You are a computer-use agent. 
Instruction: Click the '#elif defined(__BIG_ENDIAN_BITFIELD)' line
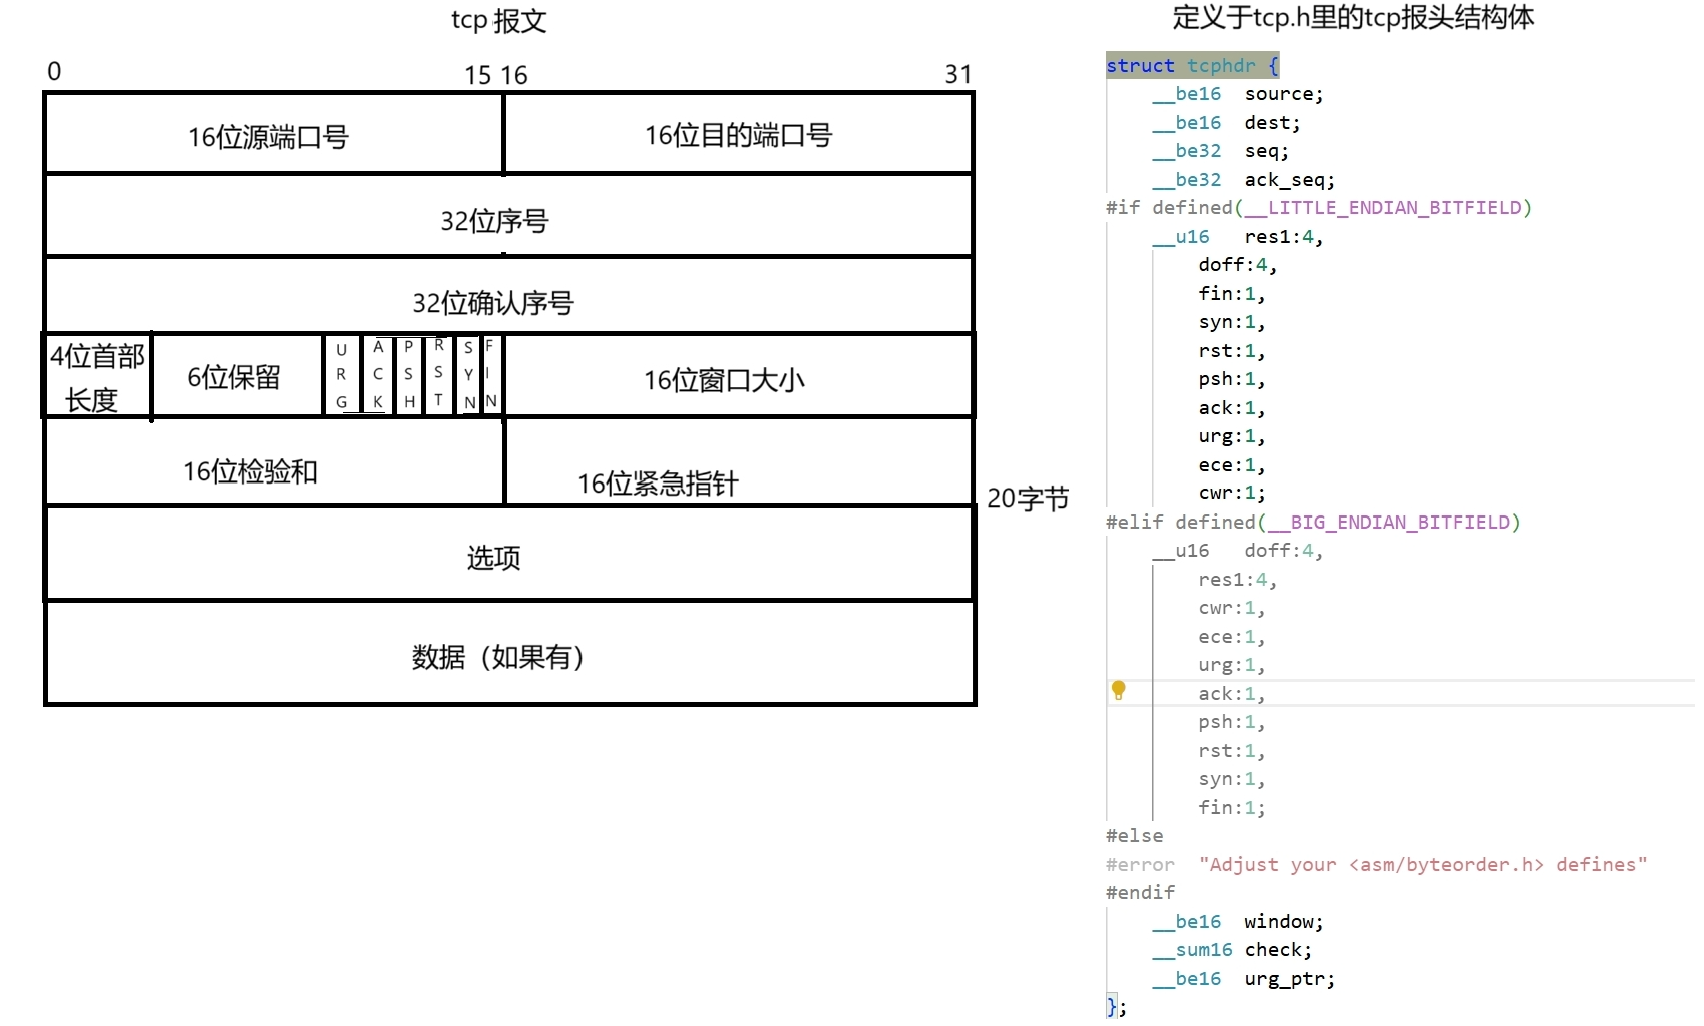pyautogui.click(x=1313, y=522)
